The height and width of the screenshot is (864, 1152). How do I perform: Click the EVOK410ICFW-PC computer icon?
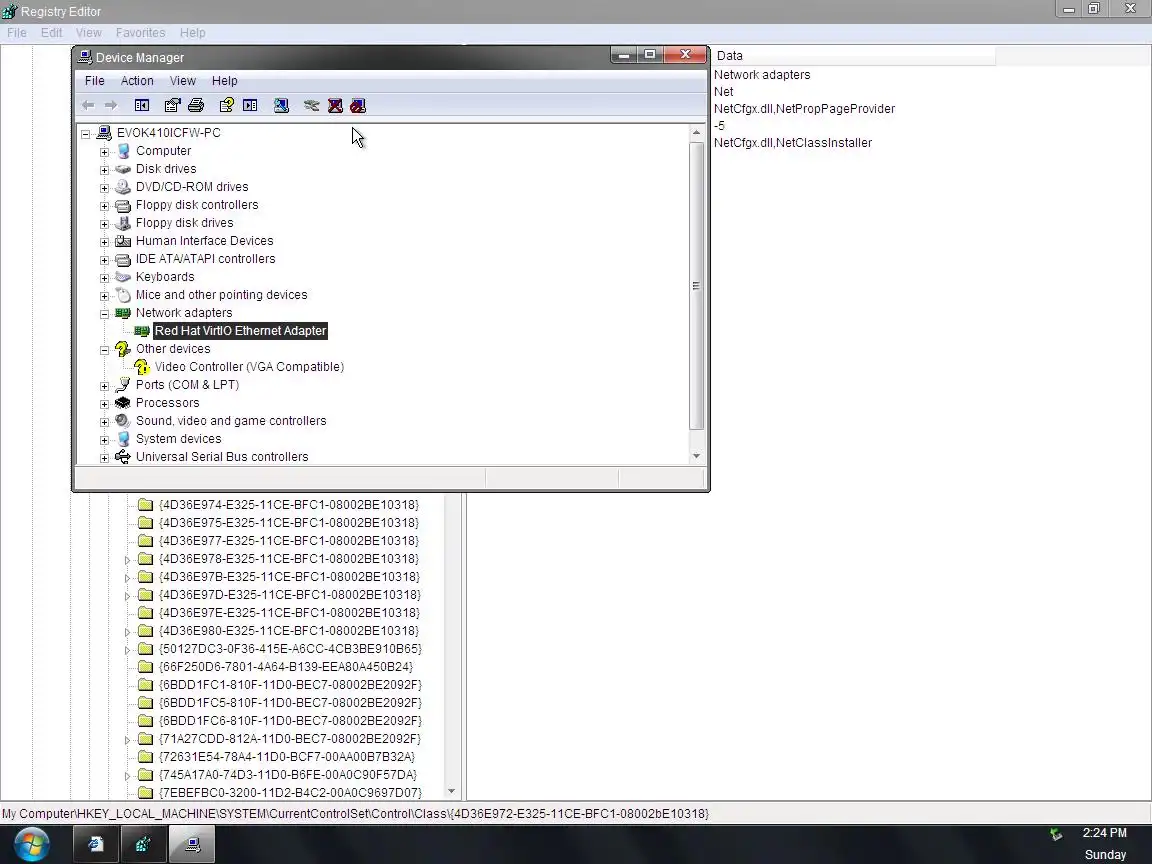click(x=104, y=133)
